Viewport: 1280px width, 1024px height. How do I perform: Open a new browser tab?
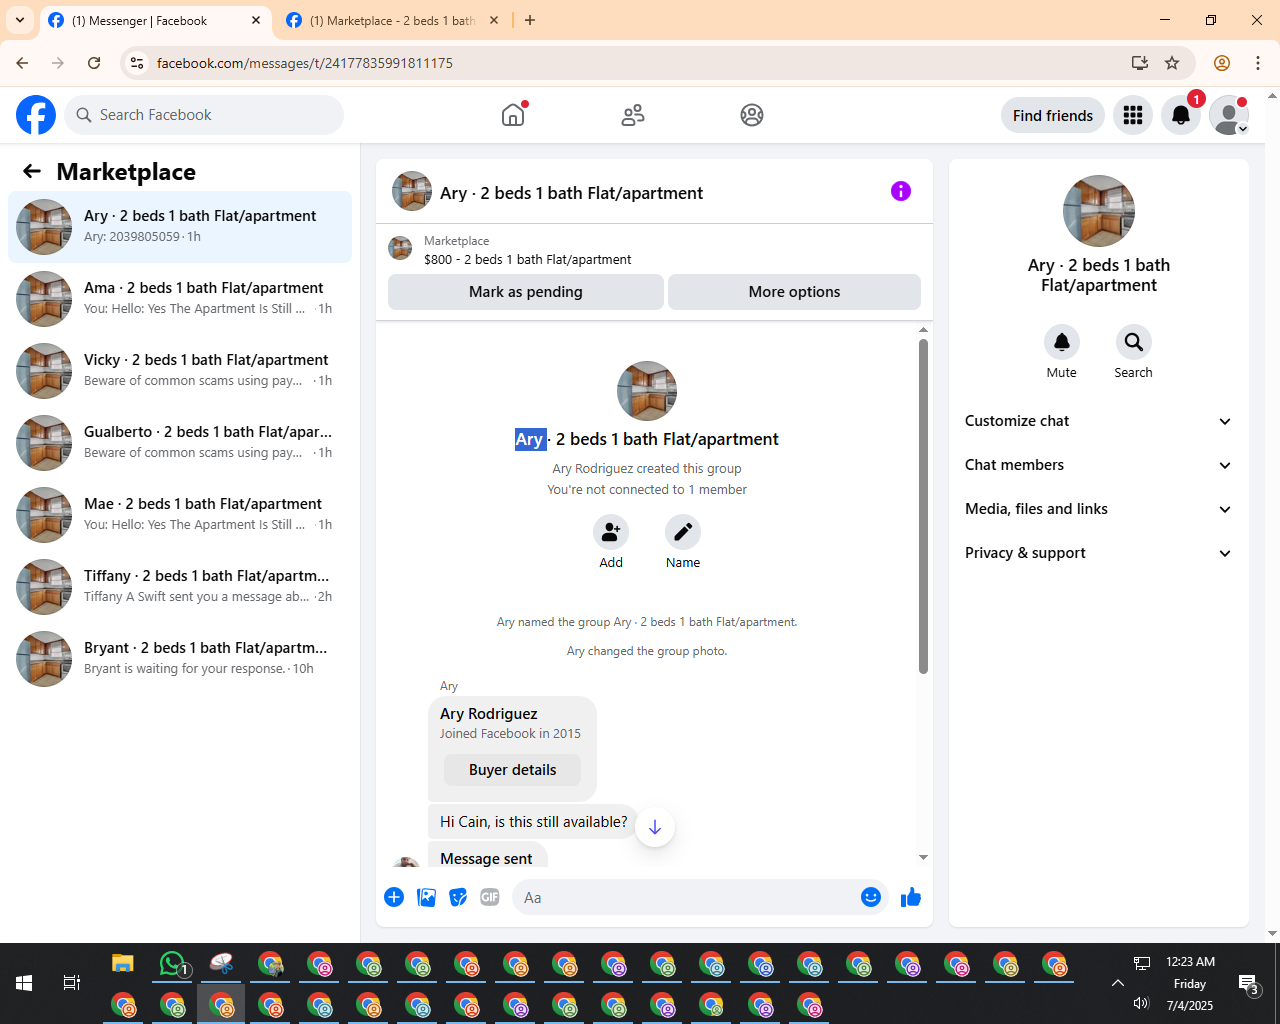click(x=530, y=20)
